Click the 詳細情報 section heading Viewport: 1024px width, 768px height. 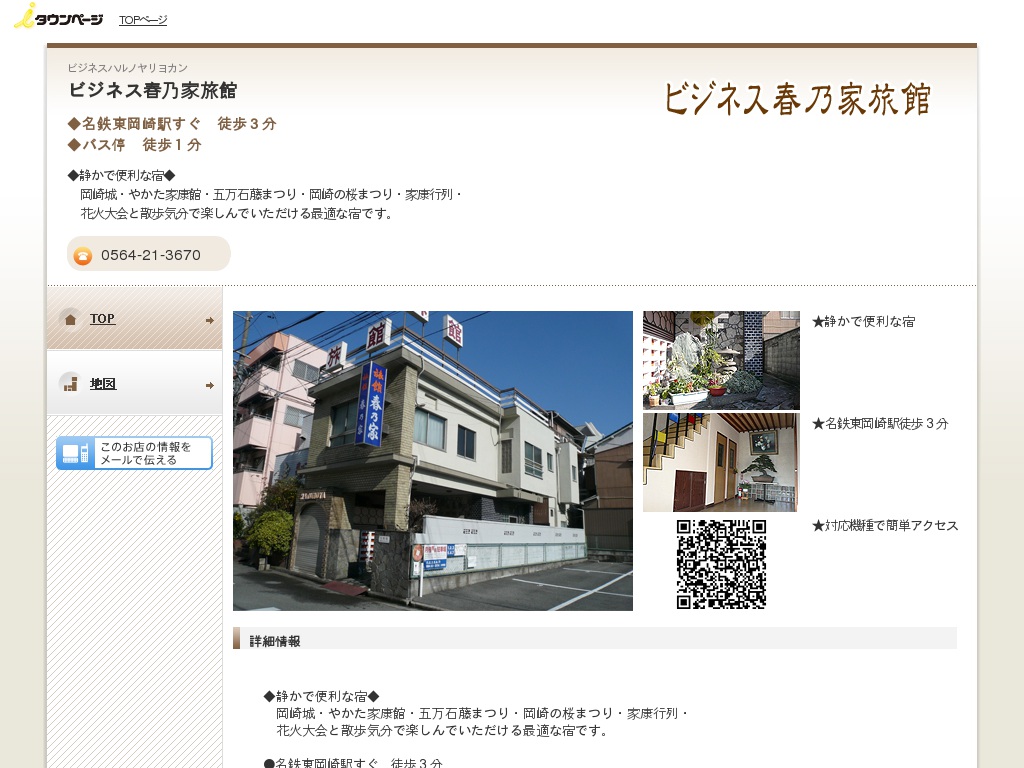tap(275, 641)
